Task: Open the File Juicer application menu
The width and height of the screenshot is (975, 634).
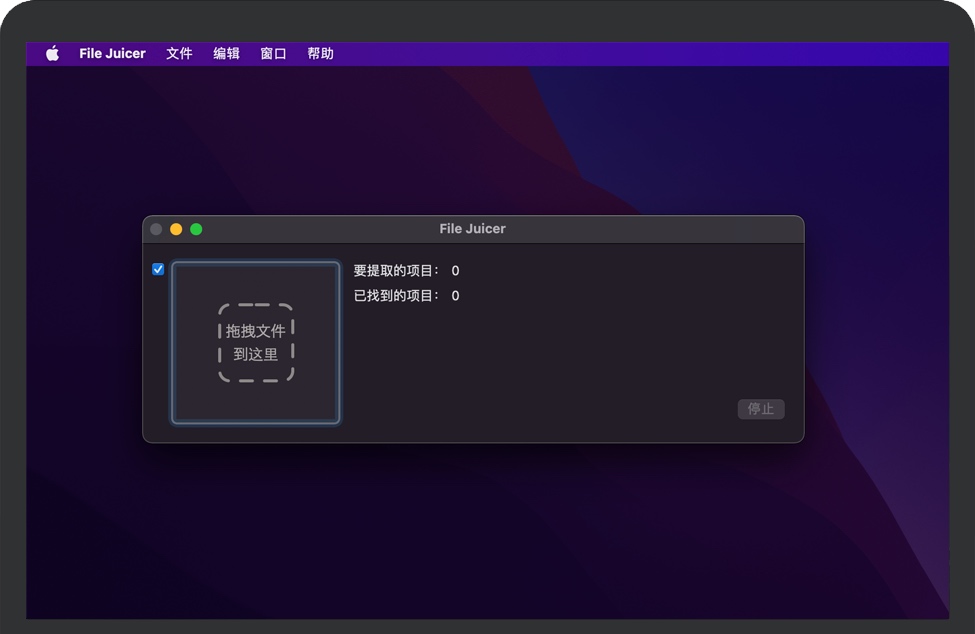Action: click(112, 54)
